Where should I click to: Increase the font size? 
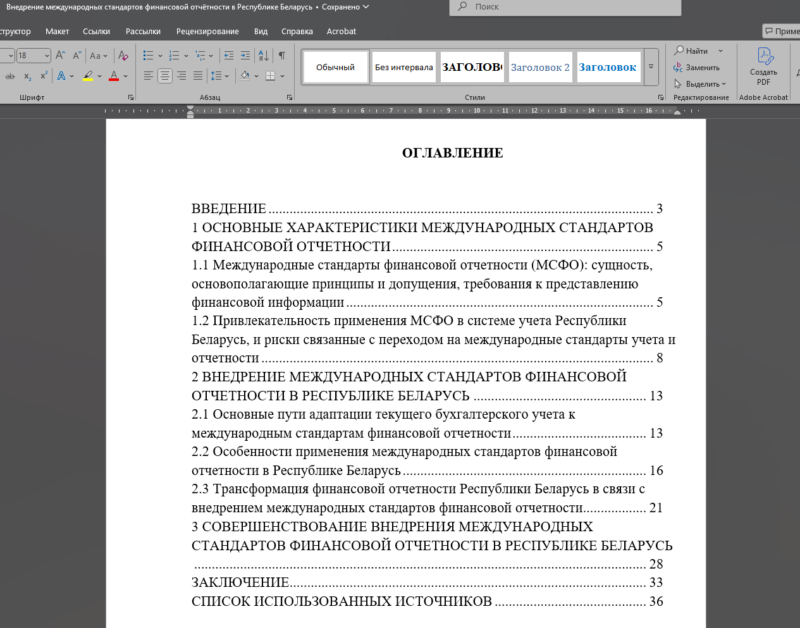coord(60,55)
